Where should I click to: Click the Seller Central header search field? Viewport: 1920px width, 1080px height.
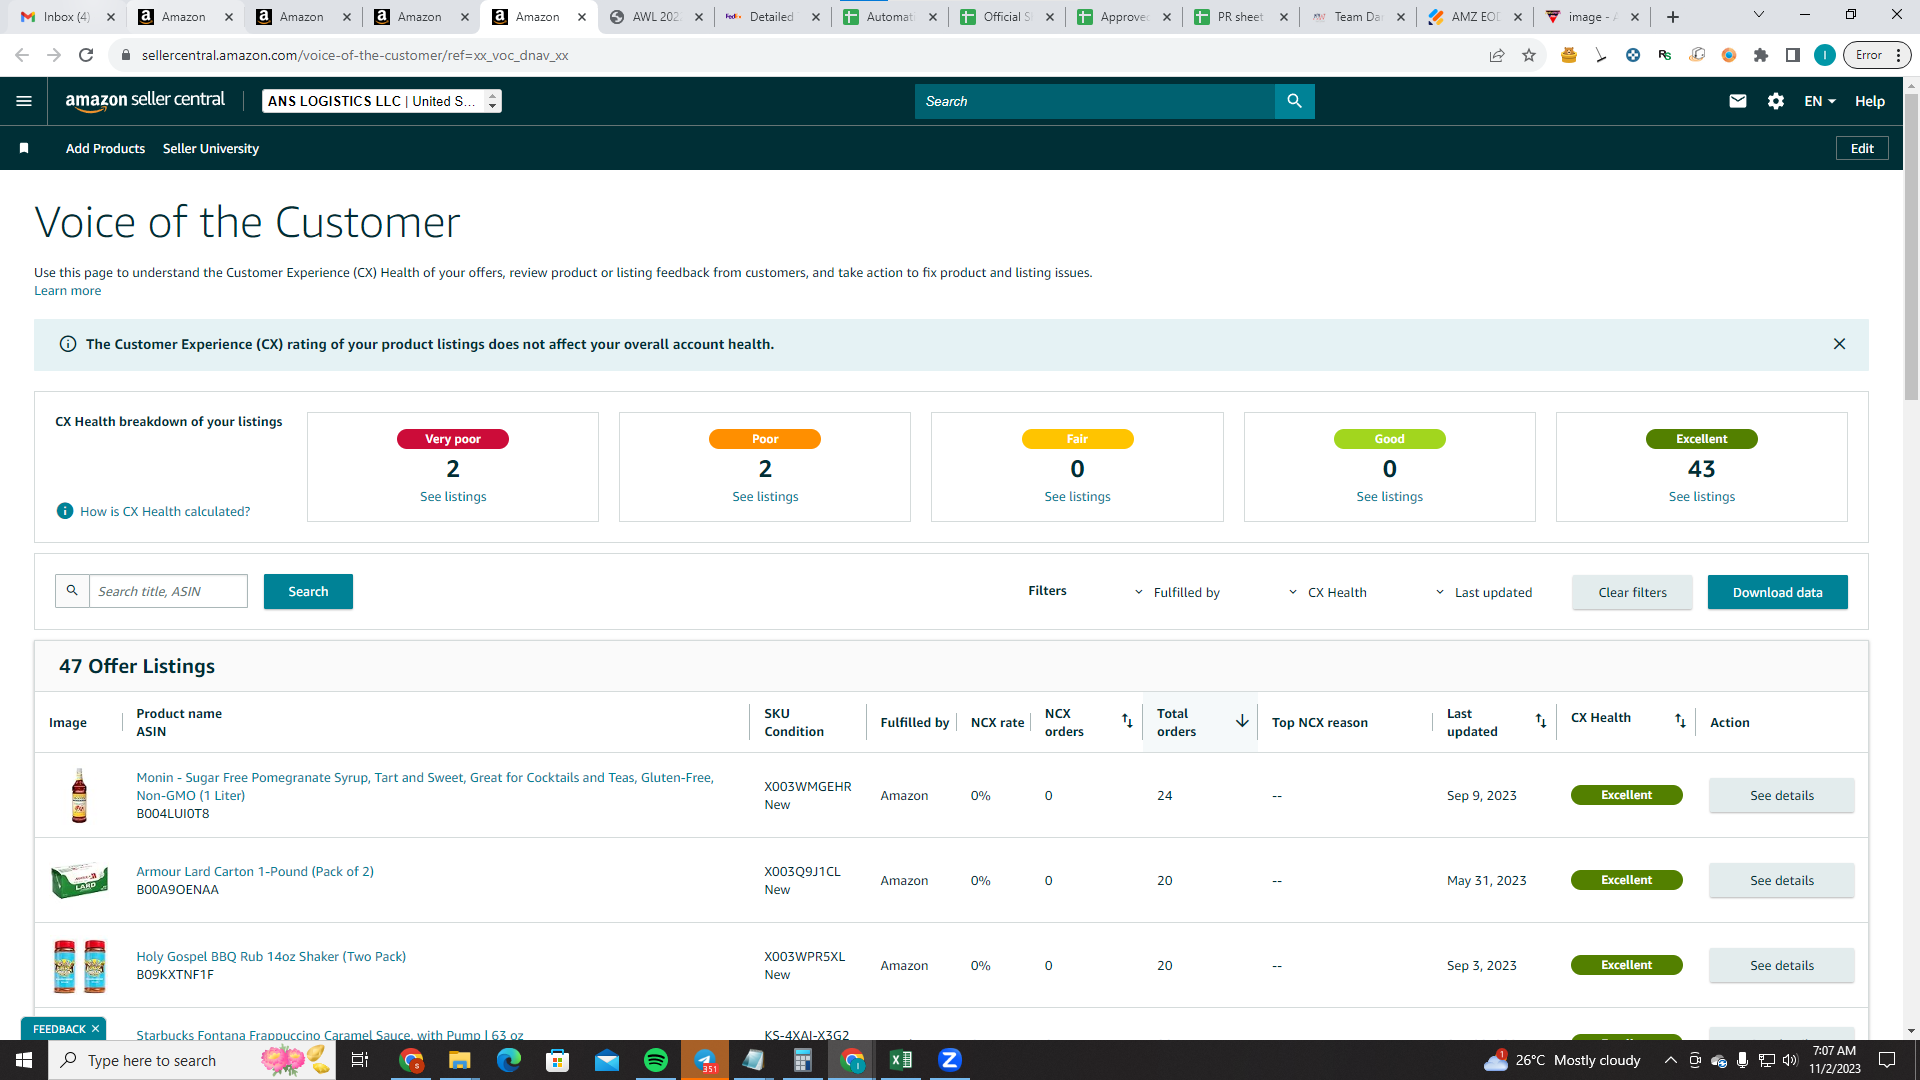(1095, 101)
